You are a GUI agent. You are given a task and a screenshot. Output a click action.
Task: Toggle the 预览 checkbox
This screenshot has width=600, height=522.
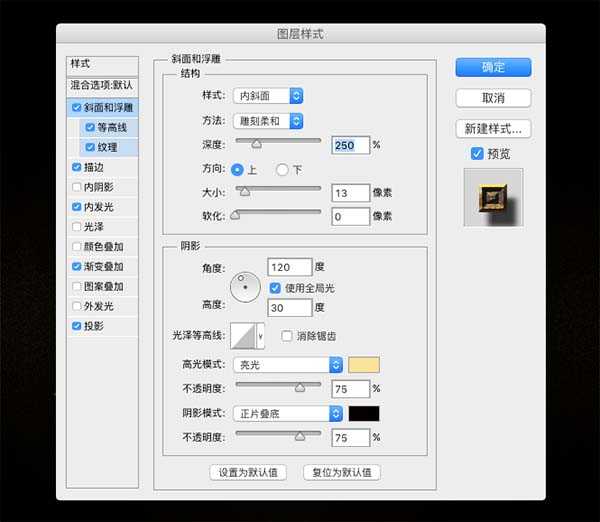click(477, 154)
